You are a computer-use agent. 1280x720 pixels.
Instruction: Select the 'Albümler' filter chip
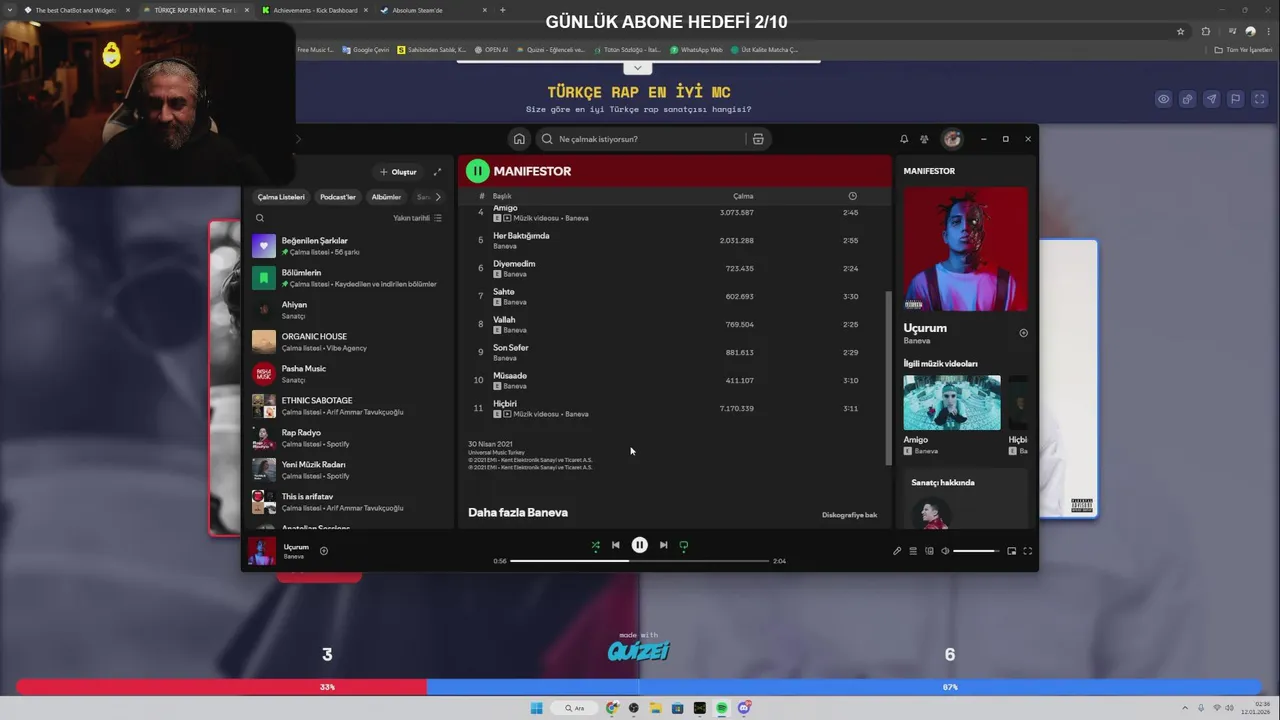pyautogui.click(x=386, y=197)
